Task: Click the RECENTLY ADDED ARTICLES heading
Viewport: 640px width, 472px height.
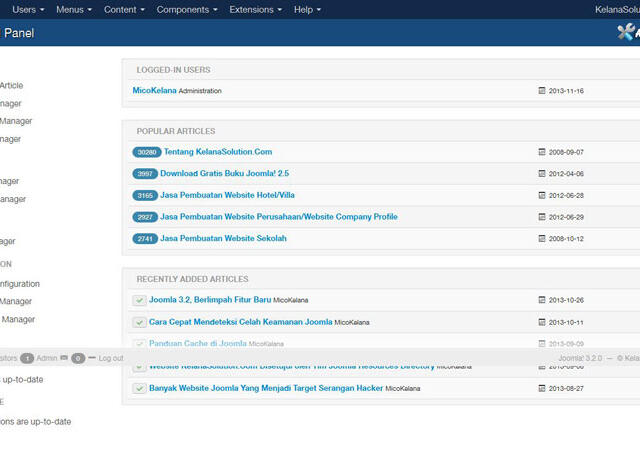Action: (x=192, y=279)
